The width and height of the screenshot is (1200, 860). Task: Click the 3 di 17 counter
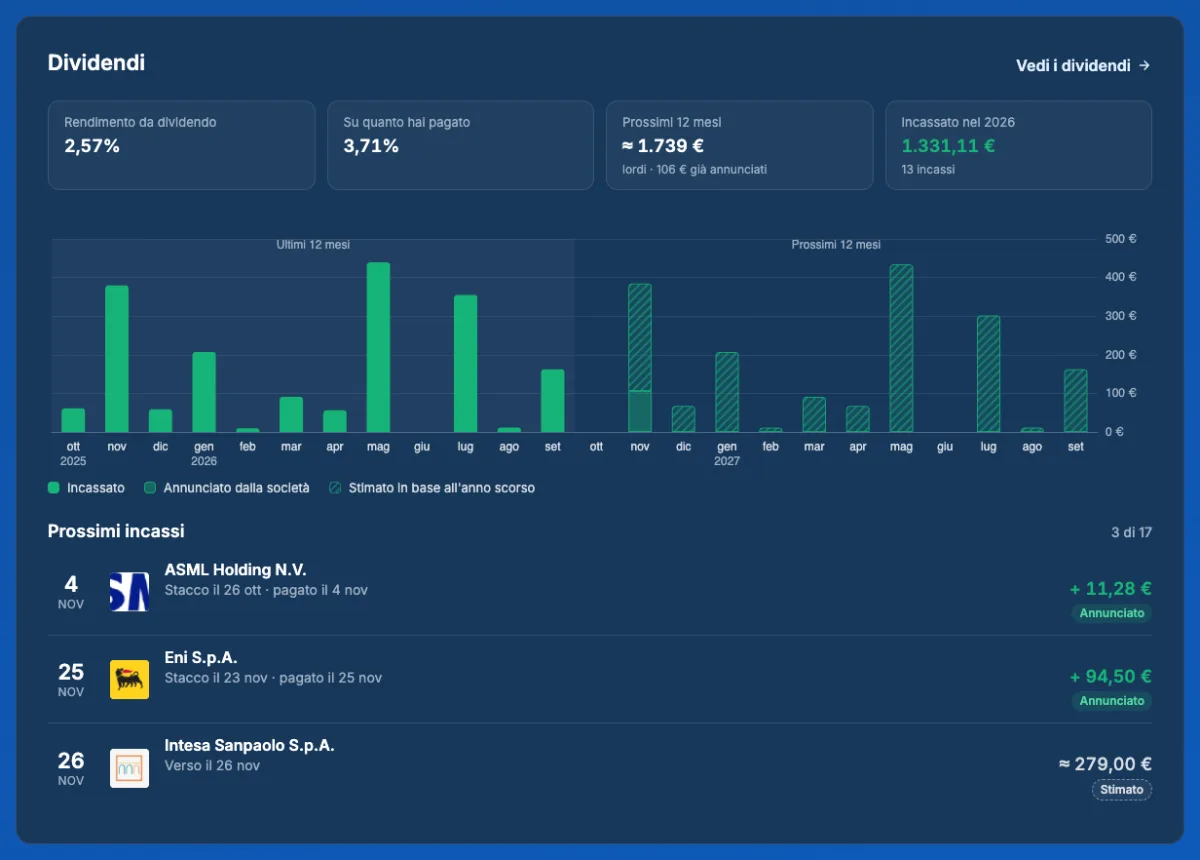pyautogui.click(x=1131, y=532)
